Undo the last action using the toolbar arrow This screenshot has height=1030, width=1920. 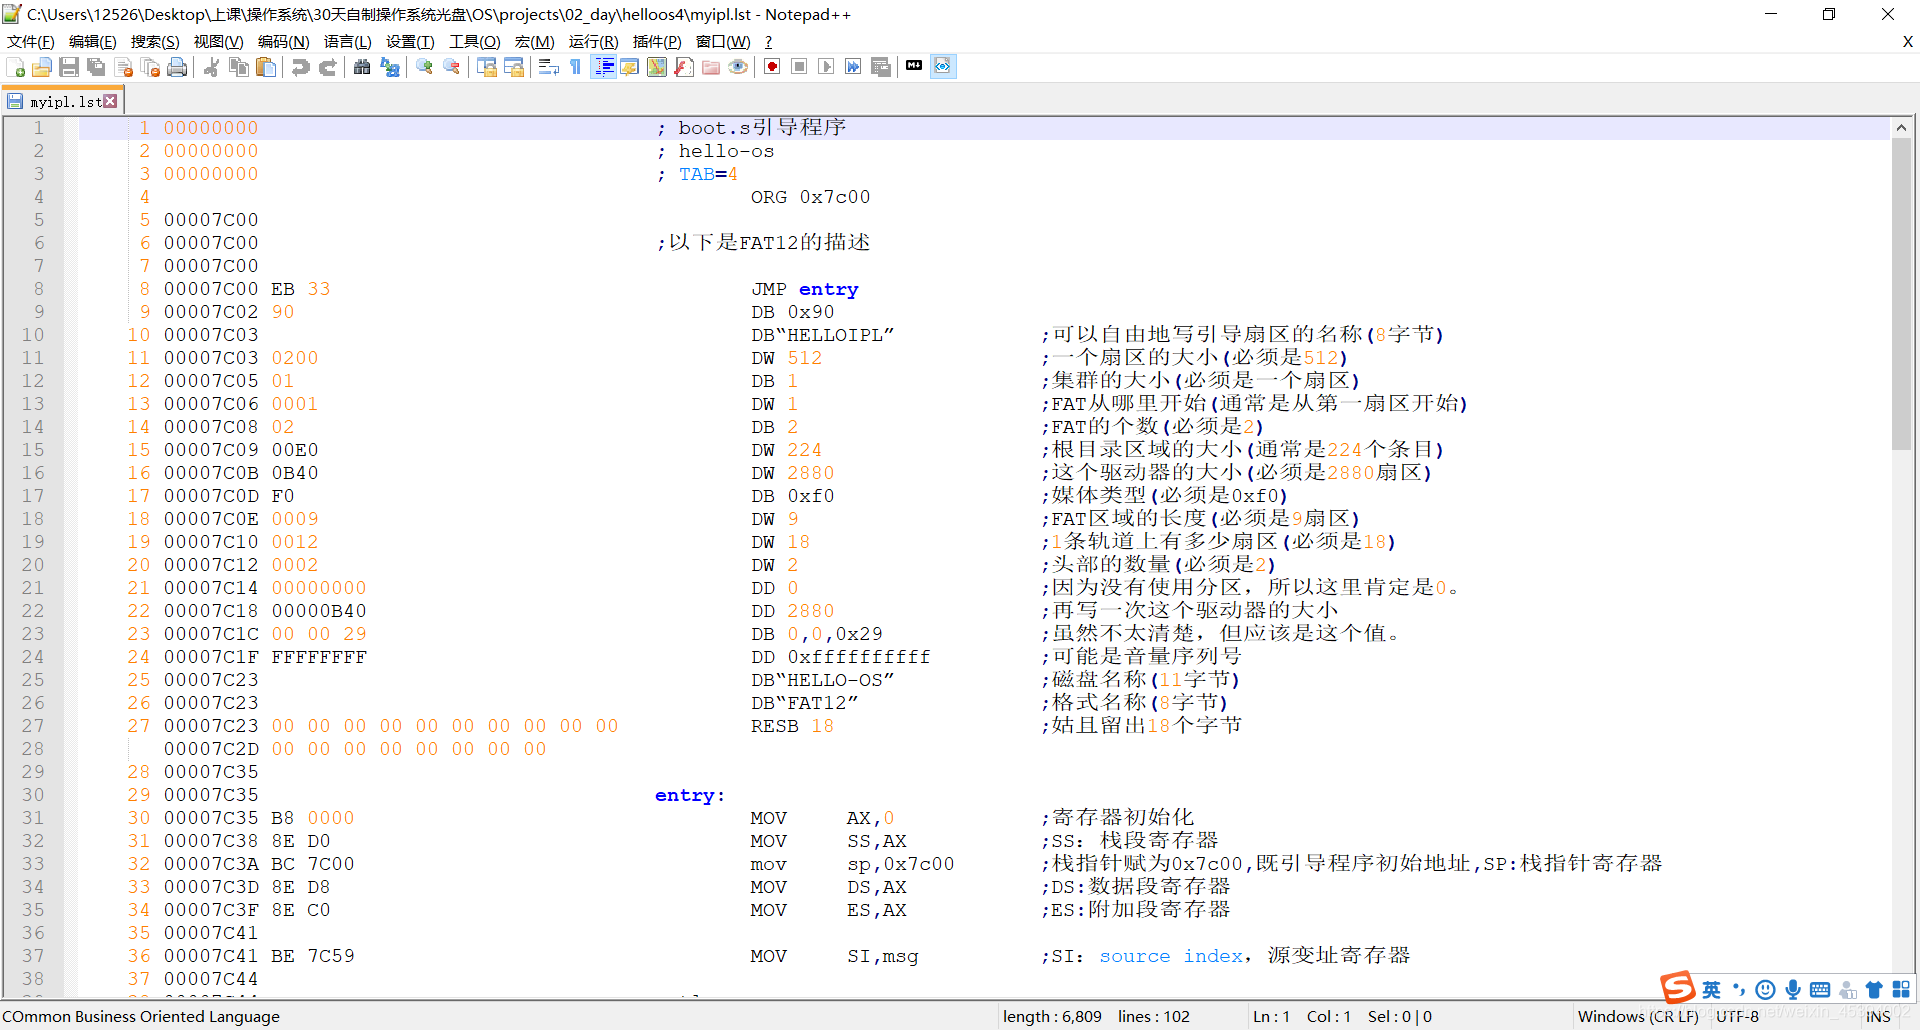[300, 67]
